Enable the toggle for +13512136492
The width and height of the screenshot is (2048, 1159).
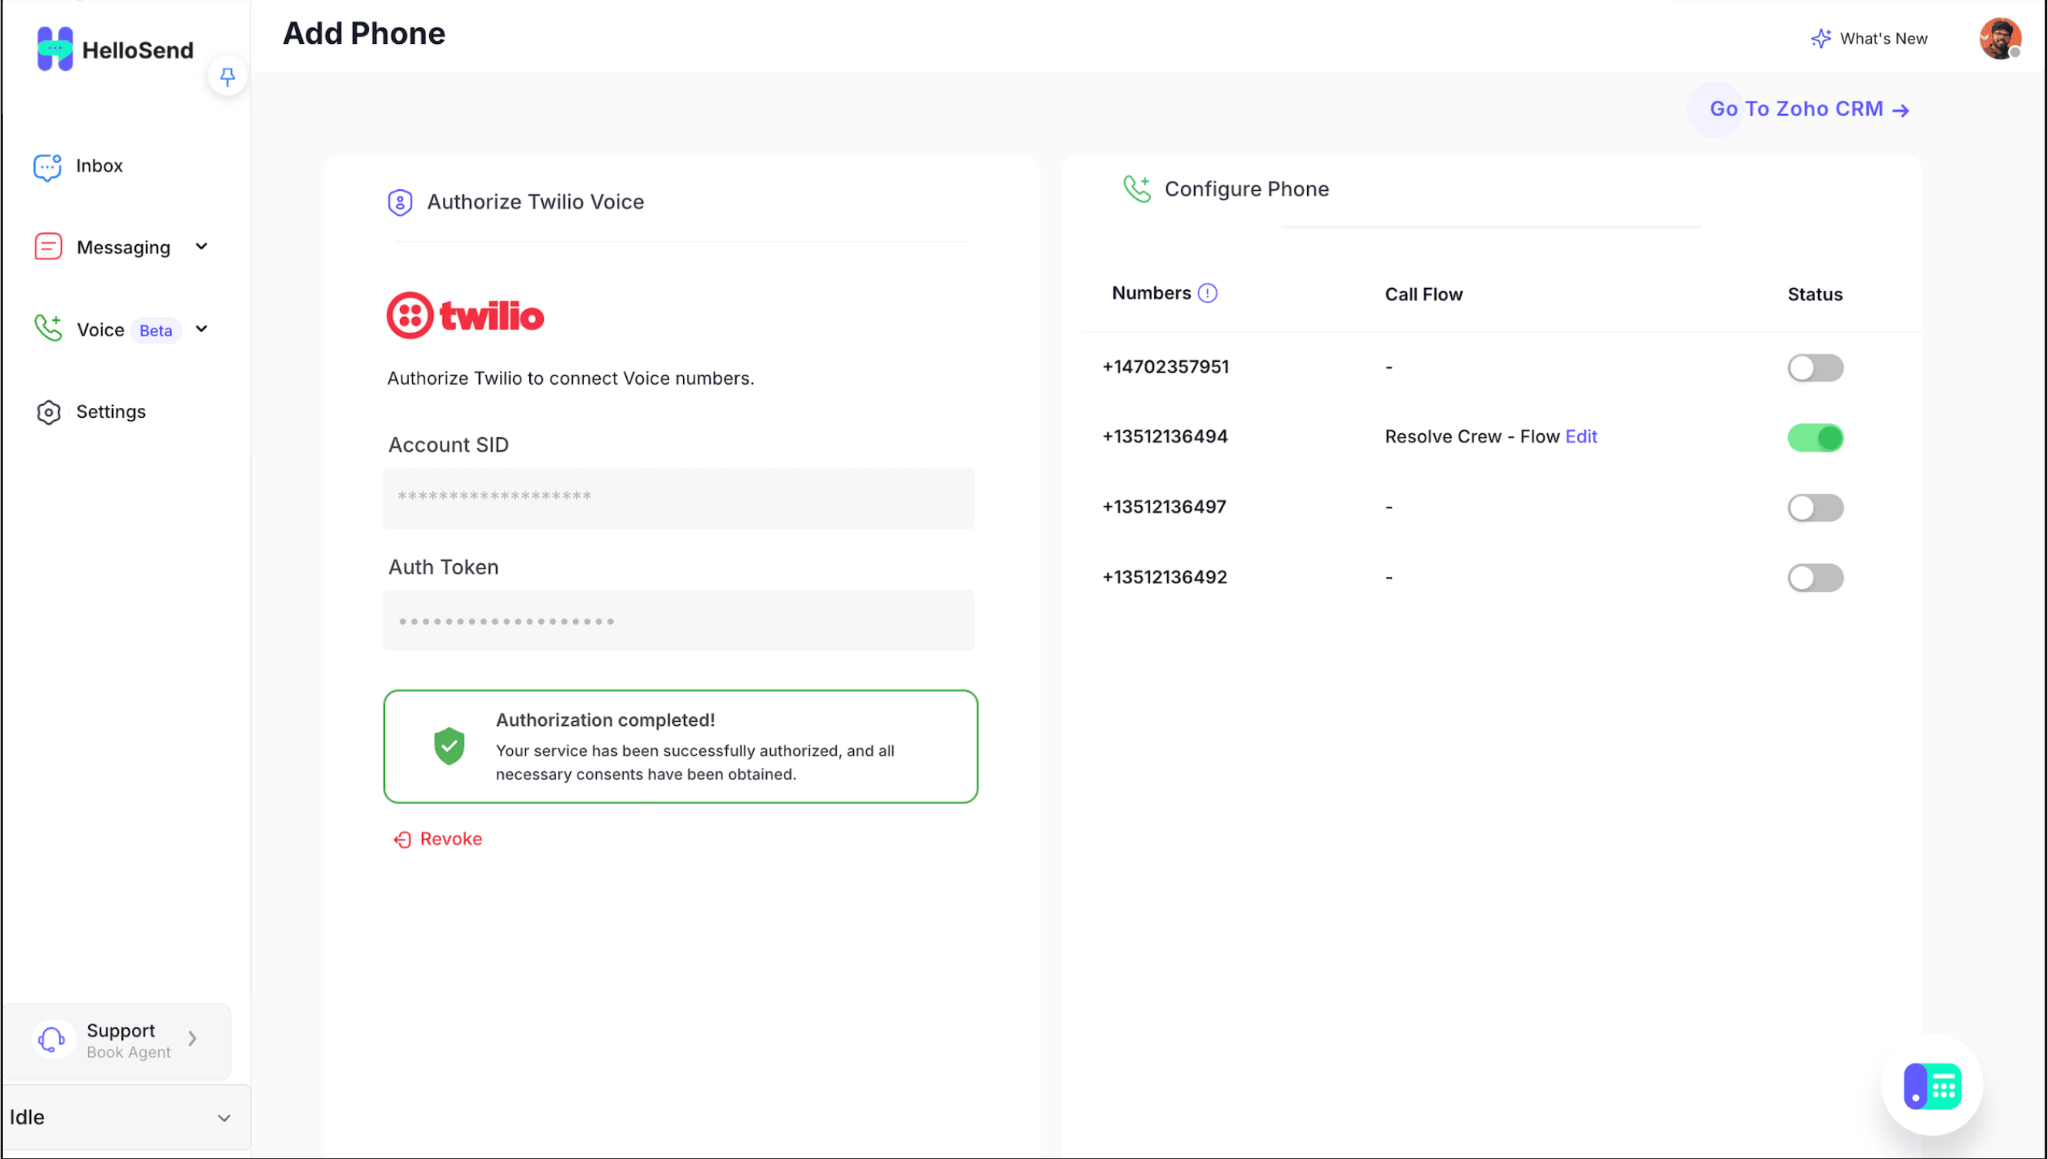point(1815,578)
